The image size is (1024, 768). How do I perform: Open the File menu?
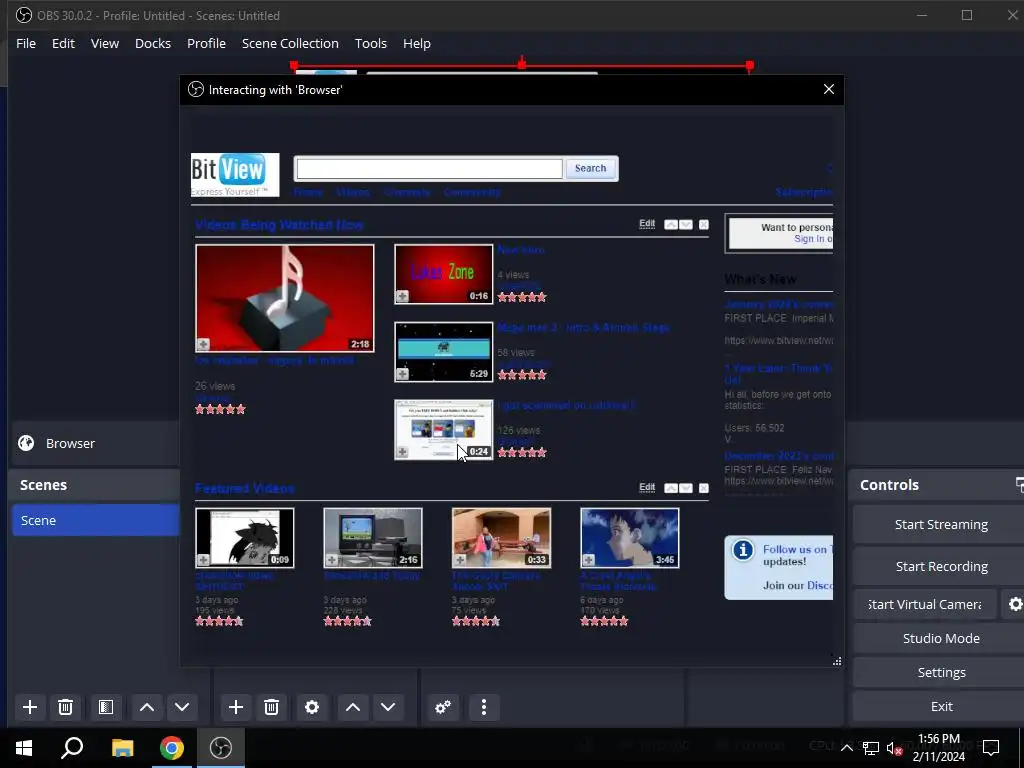coord(26,43)
